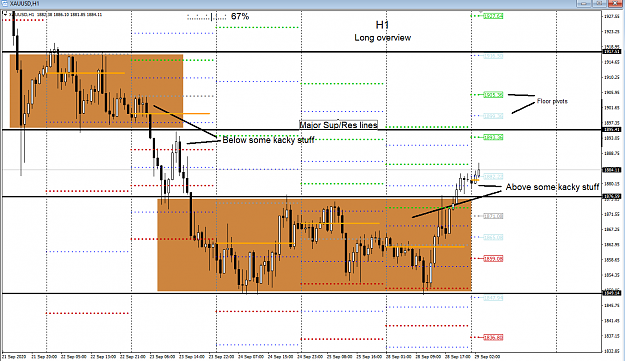Click the '24 Sep 07:00' time axis label

click(x=250, y=357)
